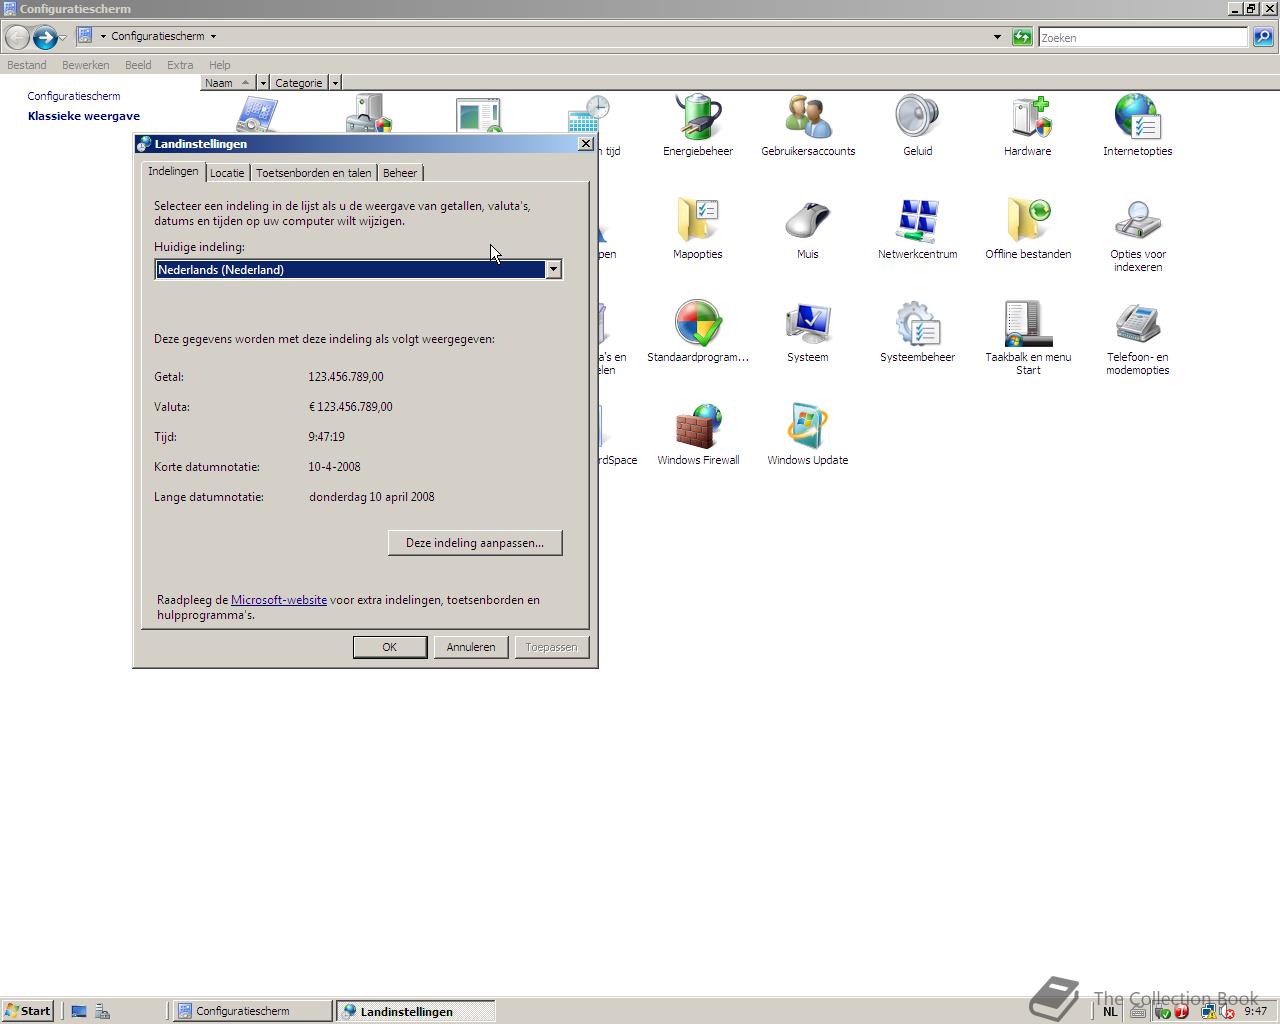Open Taakbalk en menu Start icon
This screenshot has width=1280, height=1024.
coord(1027,323)
